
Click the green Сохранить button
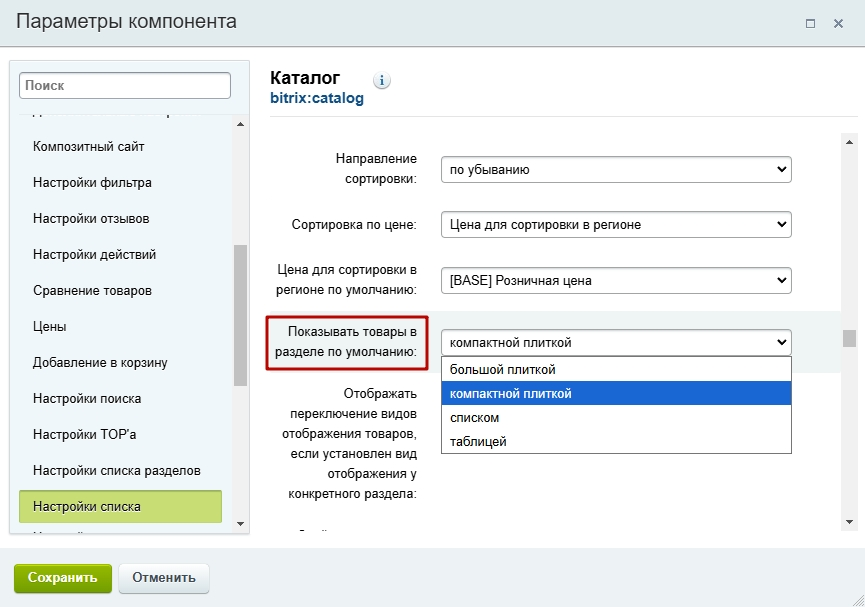(x=63, y=578)
